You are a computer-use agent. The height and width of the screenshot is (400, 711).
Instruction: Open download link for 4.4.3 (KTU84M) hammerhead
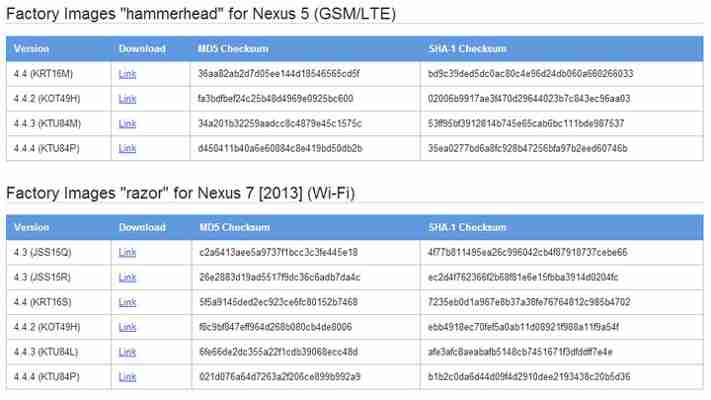[127, 123]
